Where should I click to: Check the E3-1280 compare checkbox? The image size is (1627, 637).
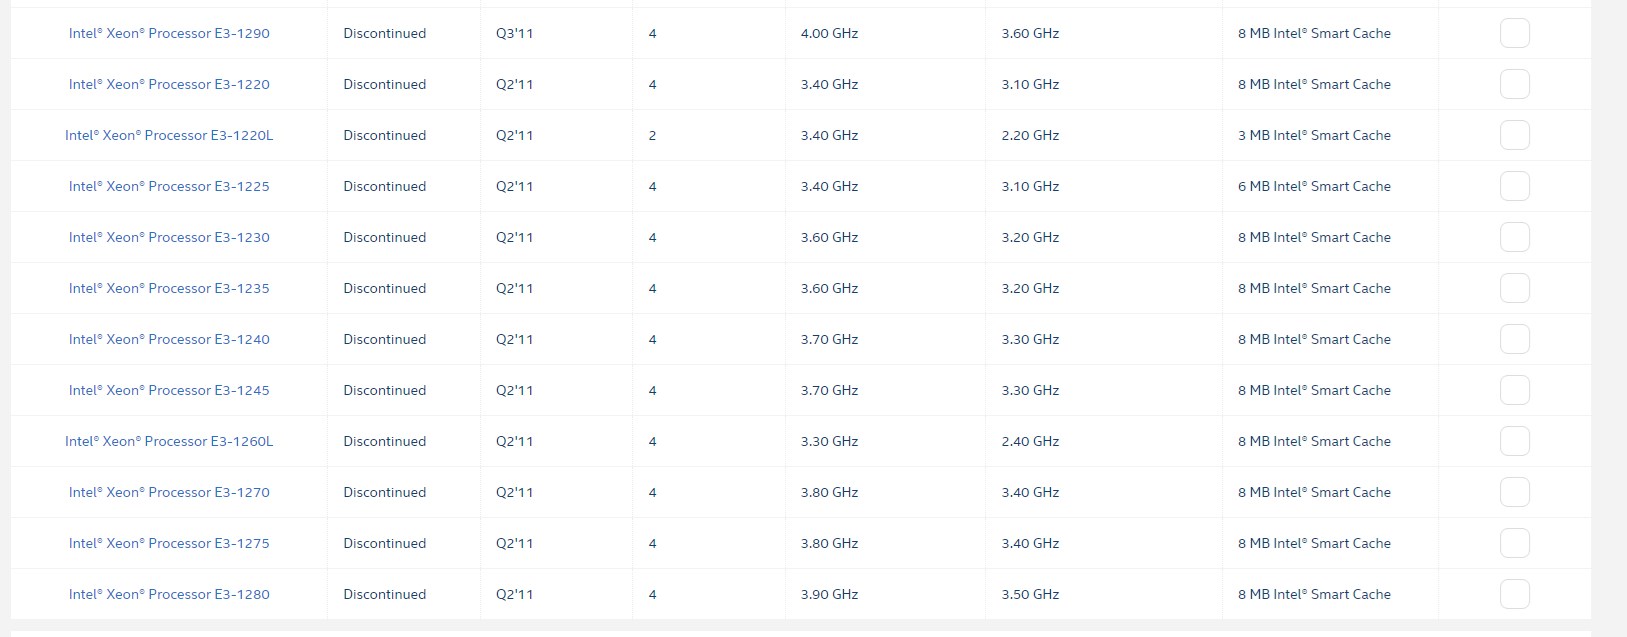tap(1514, 594)
